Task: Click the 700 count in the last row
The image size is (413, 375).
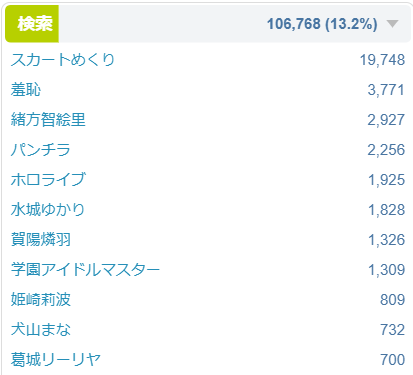Action: 393,360
